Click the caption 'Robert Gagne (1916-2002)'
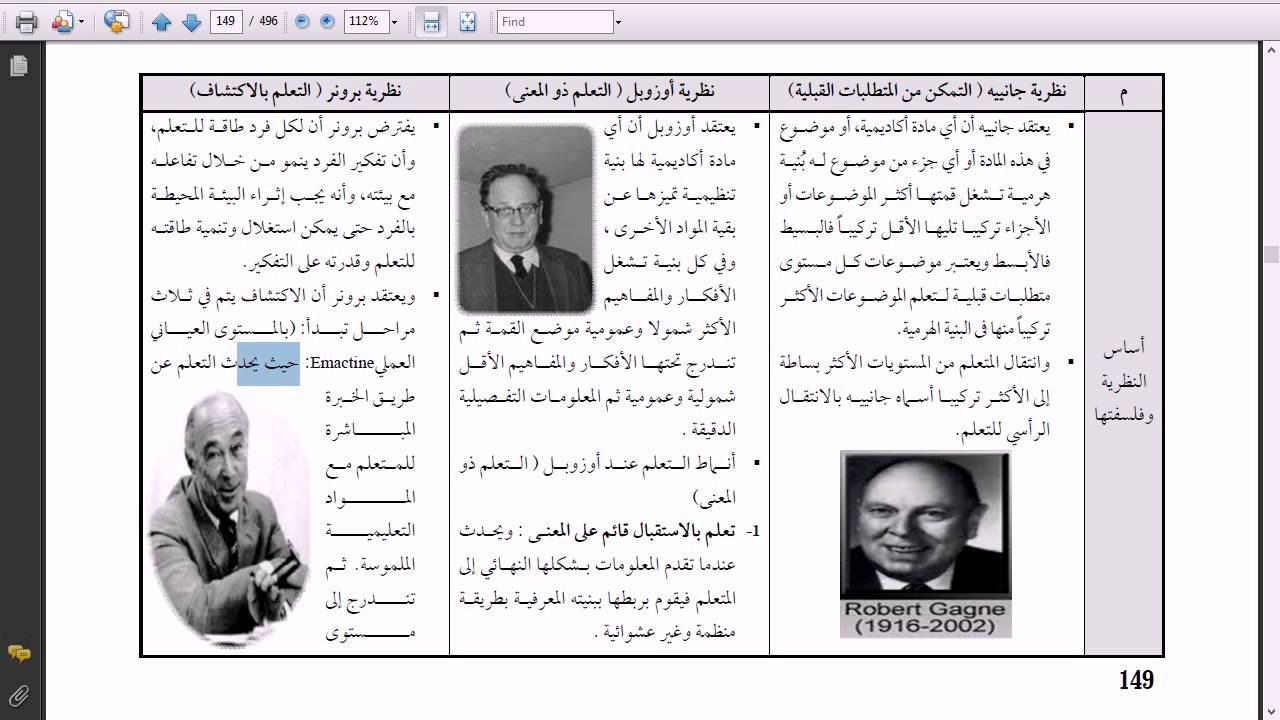Image resolution: width=1280 pixels, height=720 pixels. click(x=925, y=618)
